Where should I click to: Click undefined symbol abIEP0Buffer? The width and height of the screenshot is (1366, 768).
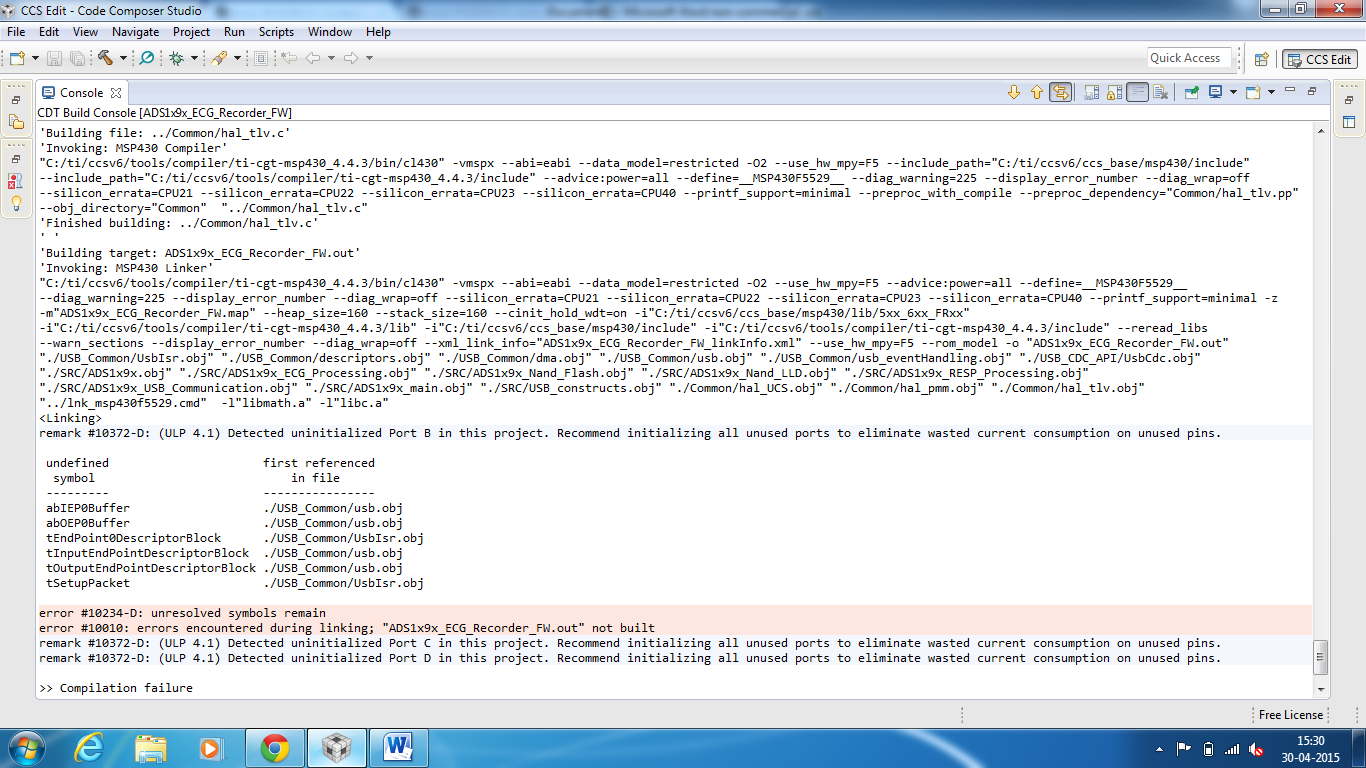[x=88, y=508]
